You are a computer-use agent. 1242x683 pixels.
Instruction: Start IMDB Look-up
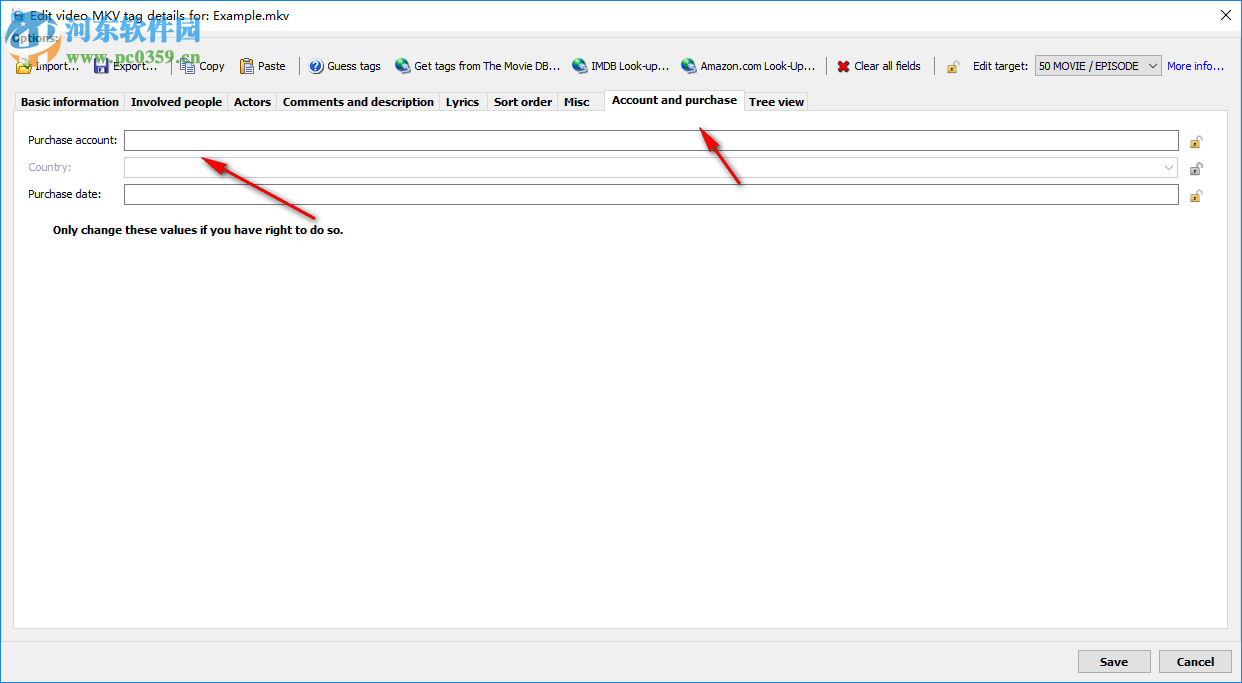coord(621,65)
